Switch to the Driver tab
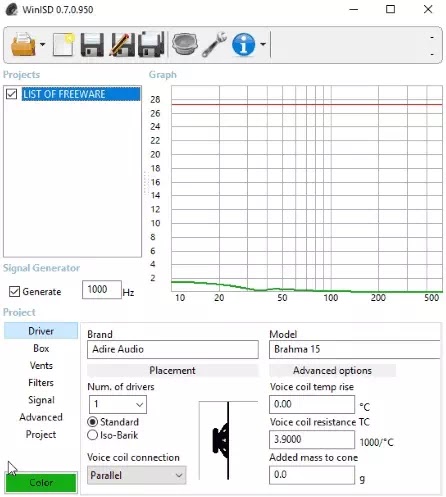The image size is (446, 497). coord(41,331)
